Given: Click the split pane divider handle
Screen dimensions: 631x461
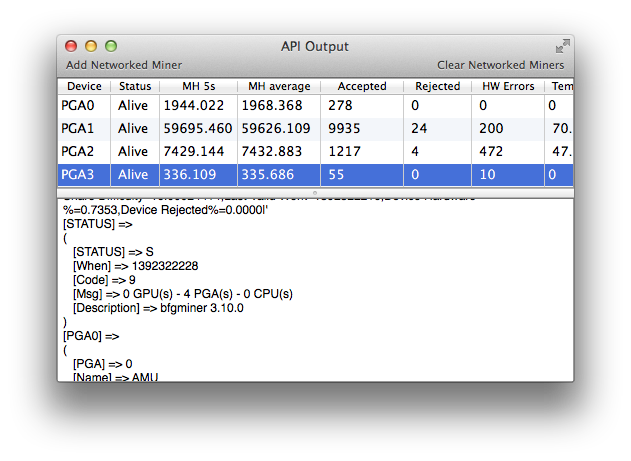Looking at the screenshot, I should 315,192.
